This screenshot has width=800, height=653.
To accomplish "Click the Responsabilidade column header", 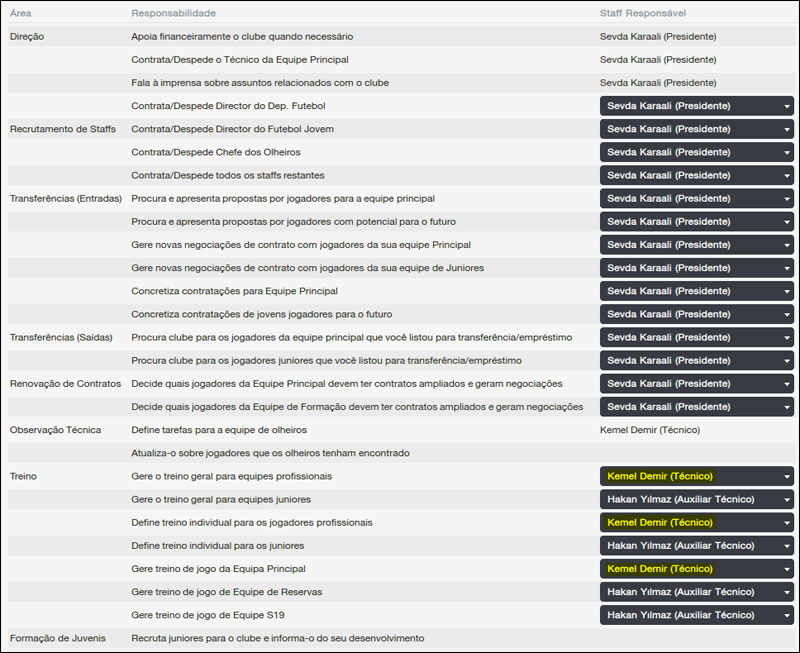I will tap(173, 12).
